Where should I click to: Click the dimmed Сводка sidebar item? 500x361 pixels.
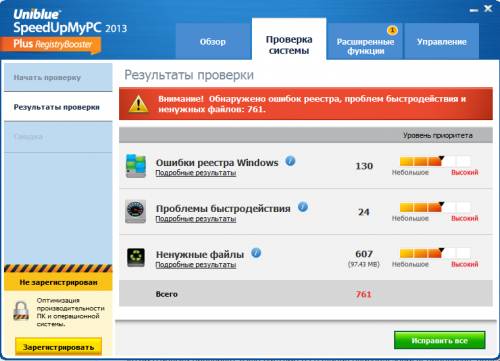point(58,137)
